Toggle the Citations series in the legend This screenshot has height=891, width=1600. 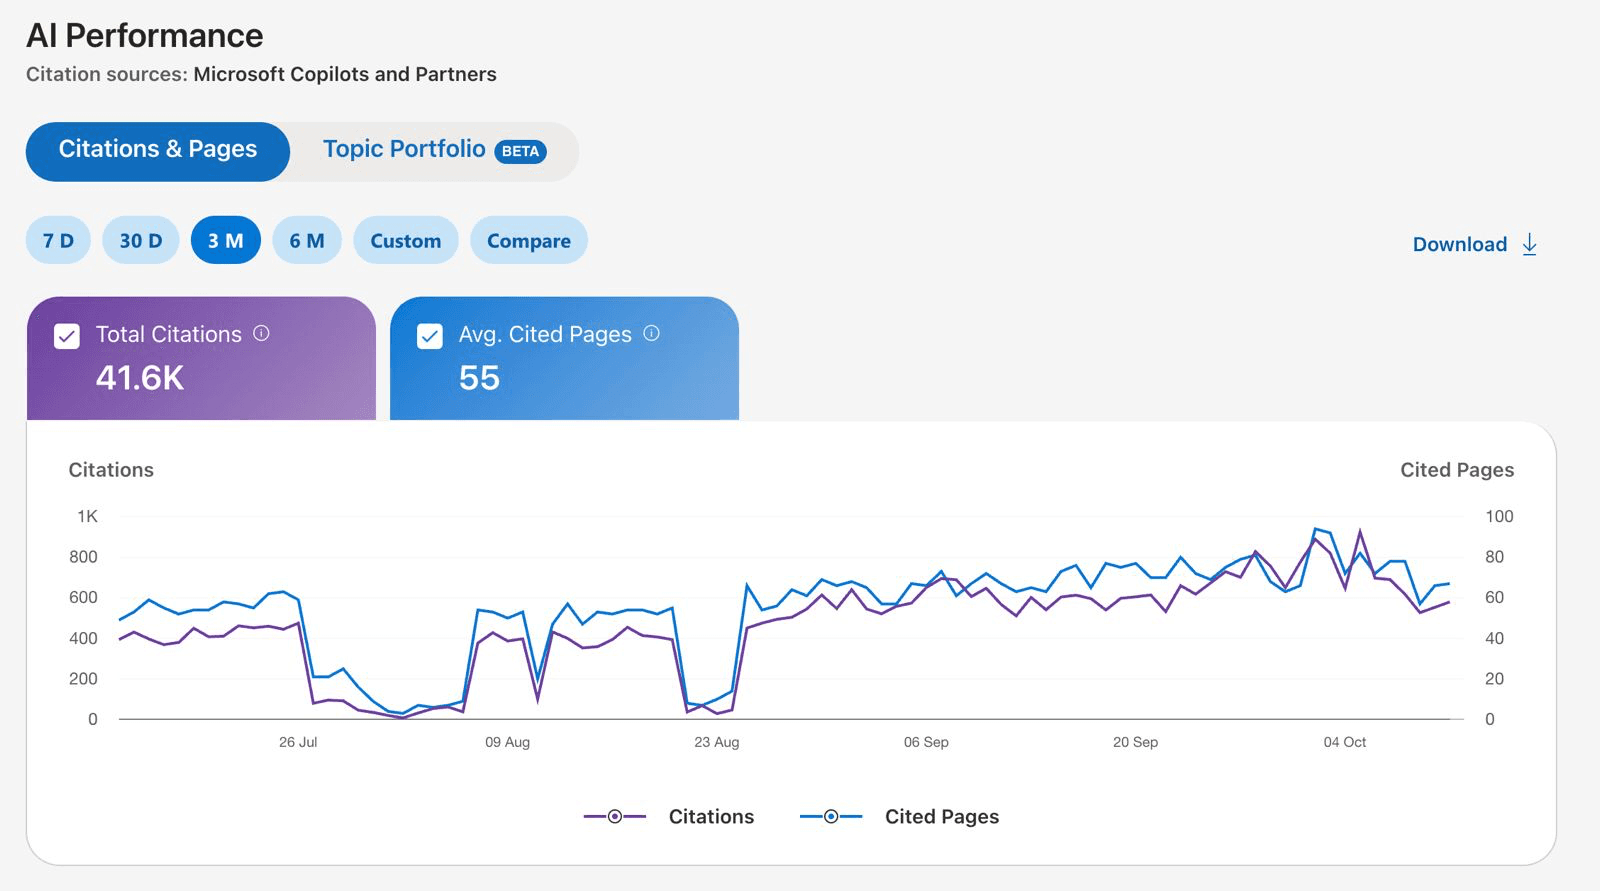(669, 817)
